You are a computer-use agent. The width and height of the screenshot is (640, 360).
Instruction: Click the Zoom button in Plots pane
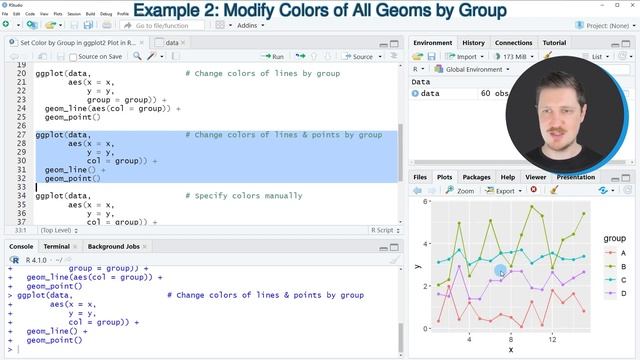[460, 191]
